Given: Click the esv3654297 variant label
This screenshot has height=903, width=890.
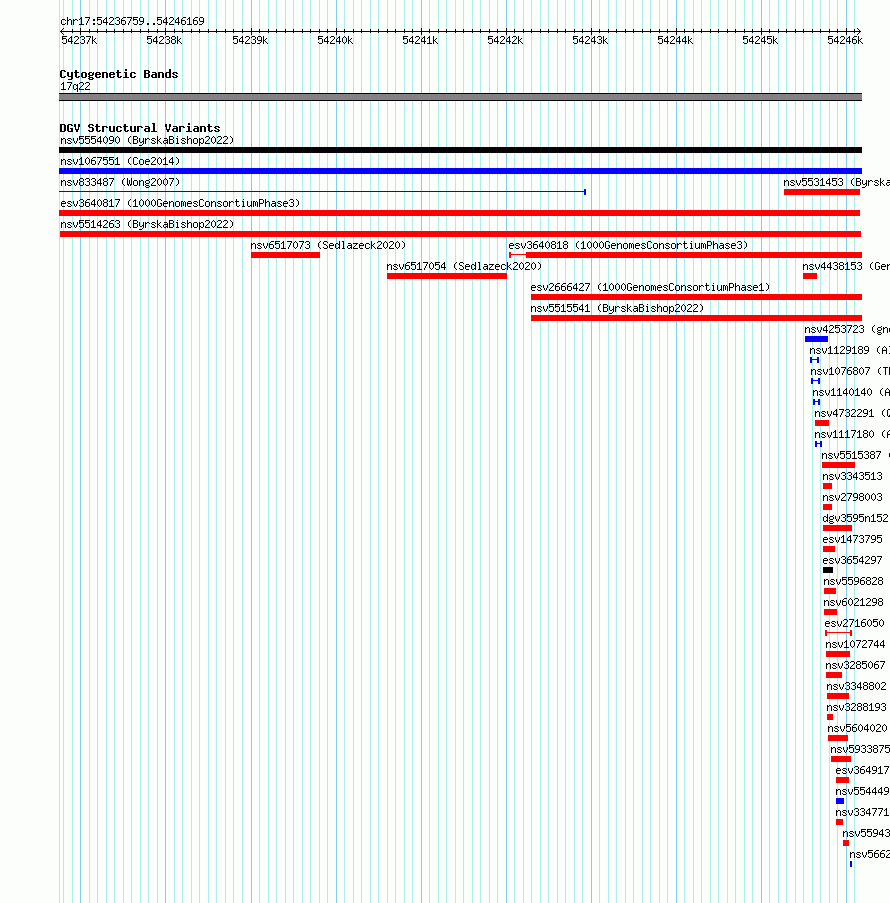Looking at the screenshot, I should pos(853,560).
